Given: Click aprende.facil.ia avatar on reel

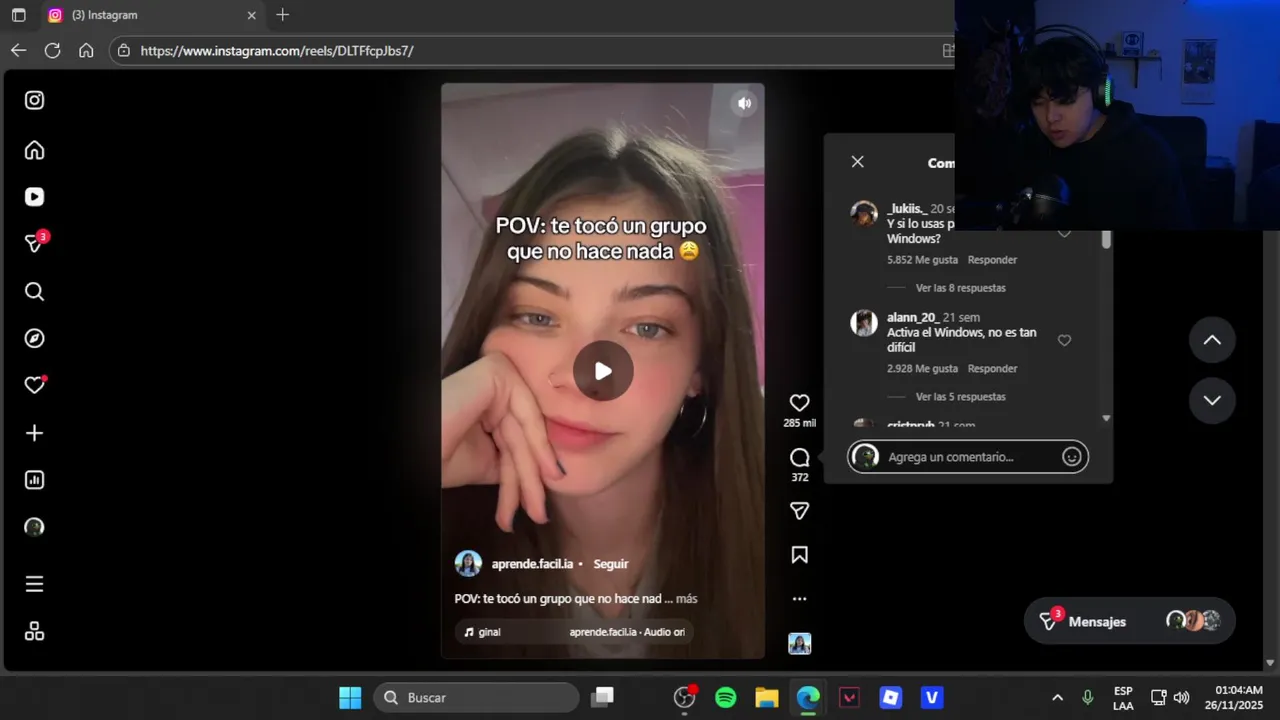Looking at the screenshot, I should coord(468,564).
